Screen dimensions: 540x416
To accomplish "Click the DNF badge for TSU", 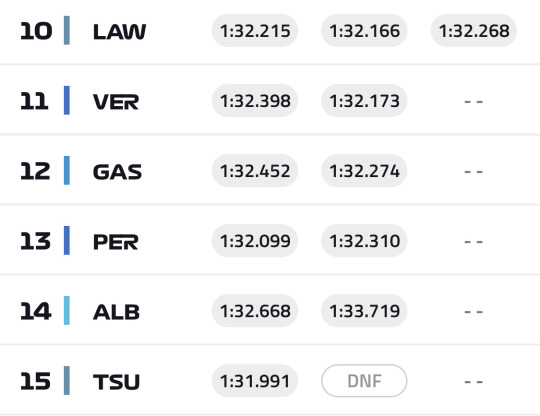I will click(364, 381).
